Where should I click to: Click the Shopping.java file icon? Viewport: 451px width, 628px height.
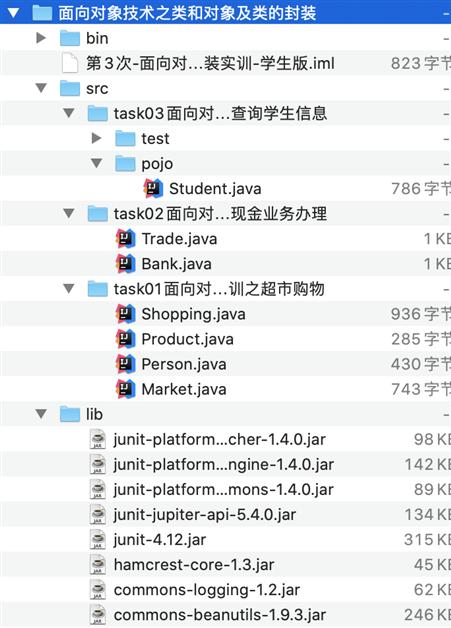[125, 314]
